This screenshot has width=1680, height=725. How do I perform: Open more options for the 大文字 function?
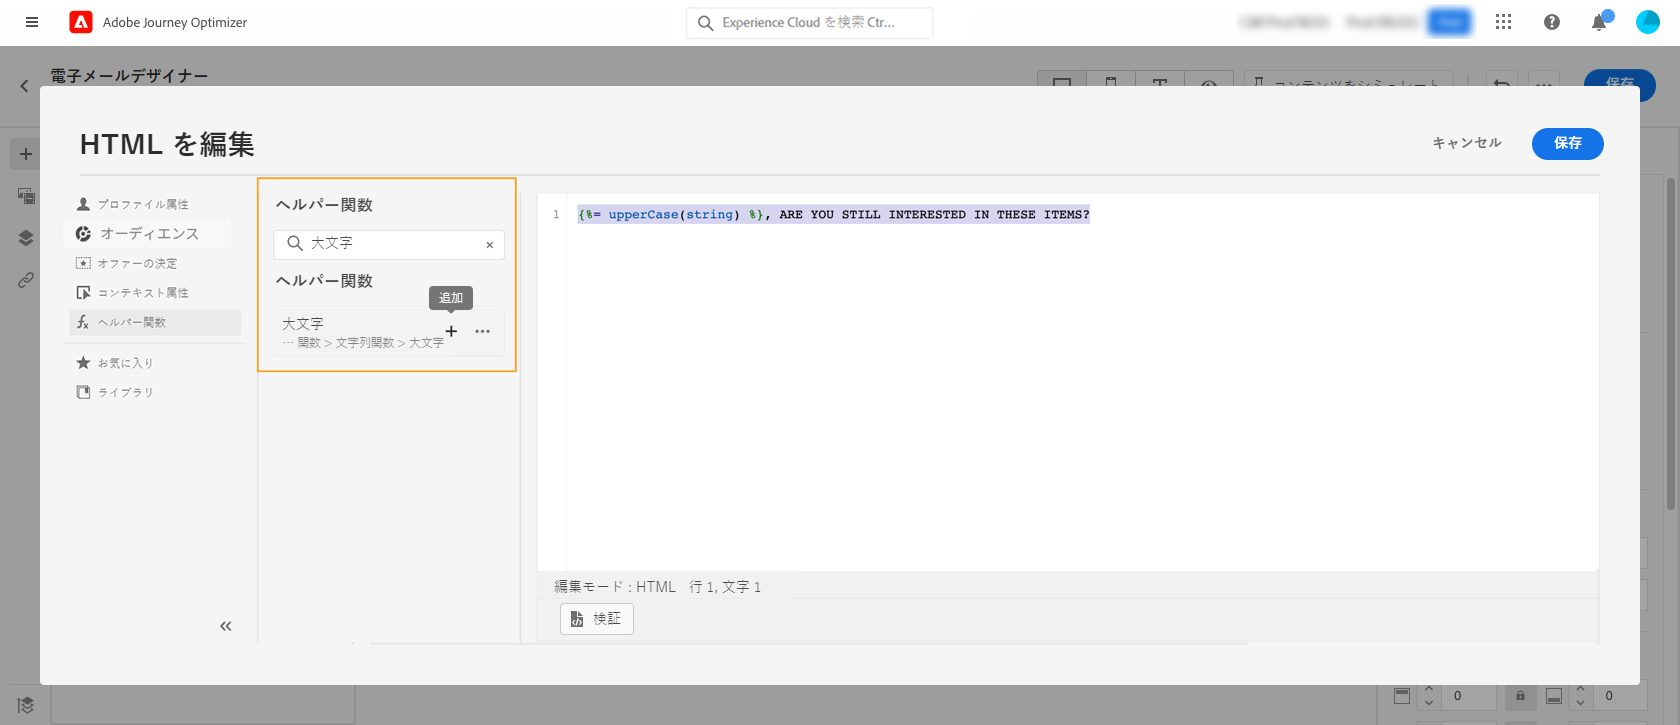point(483,331)
